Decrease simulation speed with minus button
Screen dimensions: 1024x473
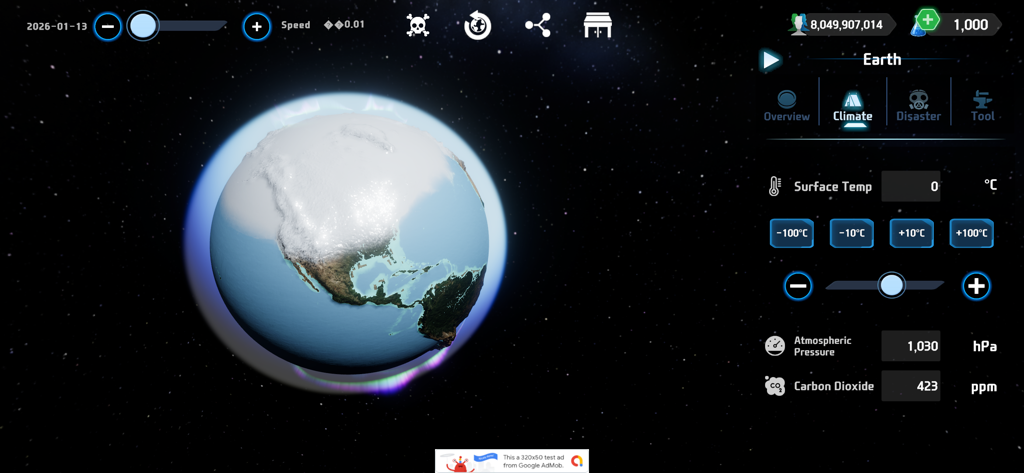(108, 27)
